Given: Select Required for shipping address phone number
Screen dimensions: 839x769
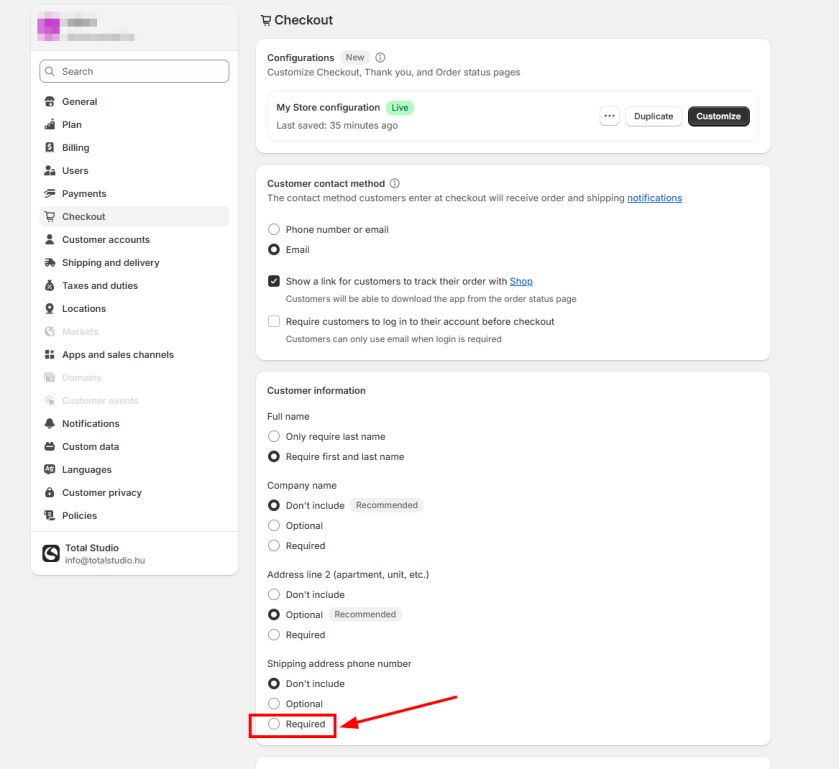Looking at the screenshot, I should (274, 724).
